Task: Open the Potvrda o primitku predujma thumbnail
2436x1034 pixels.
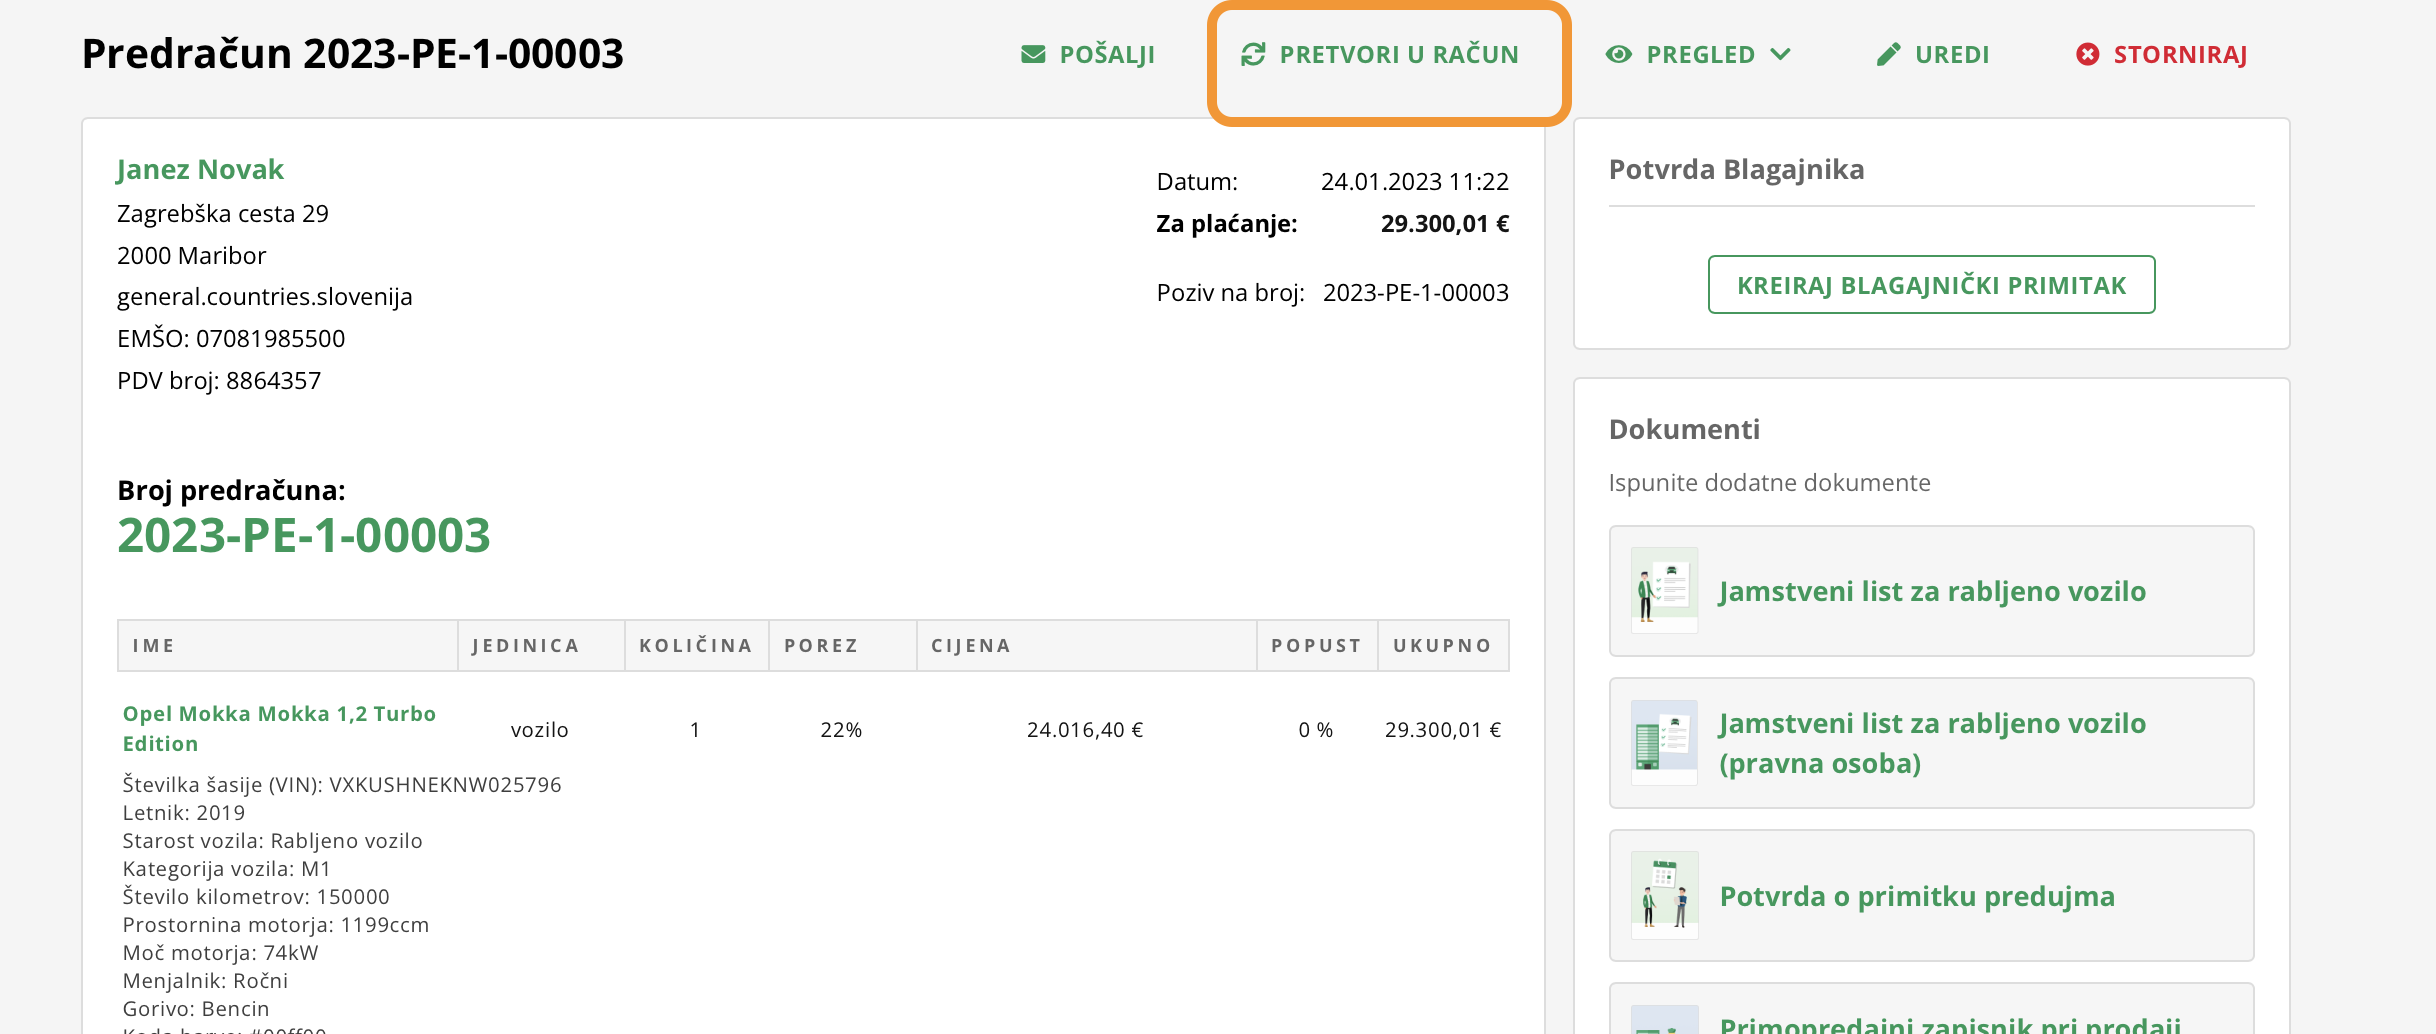Action: (1664, 895)
